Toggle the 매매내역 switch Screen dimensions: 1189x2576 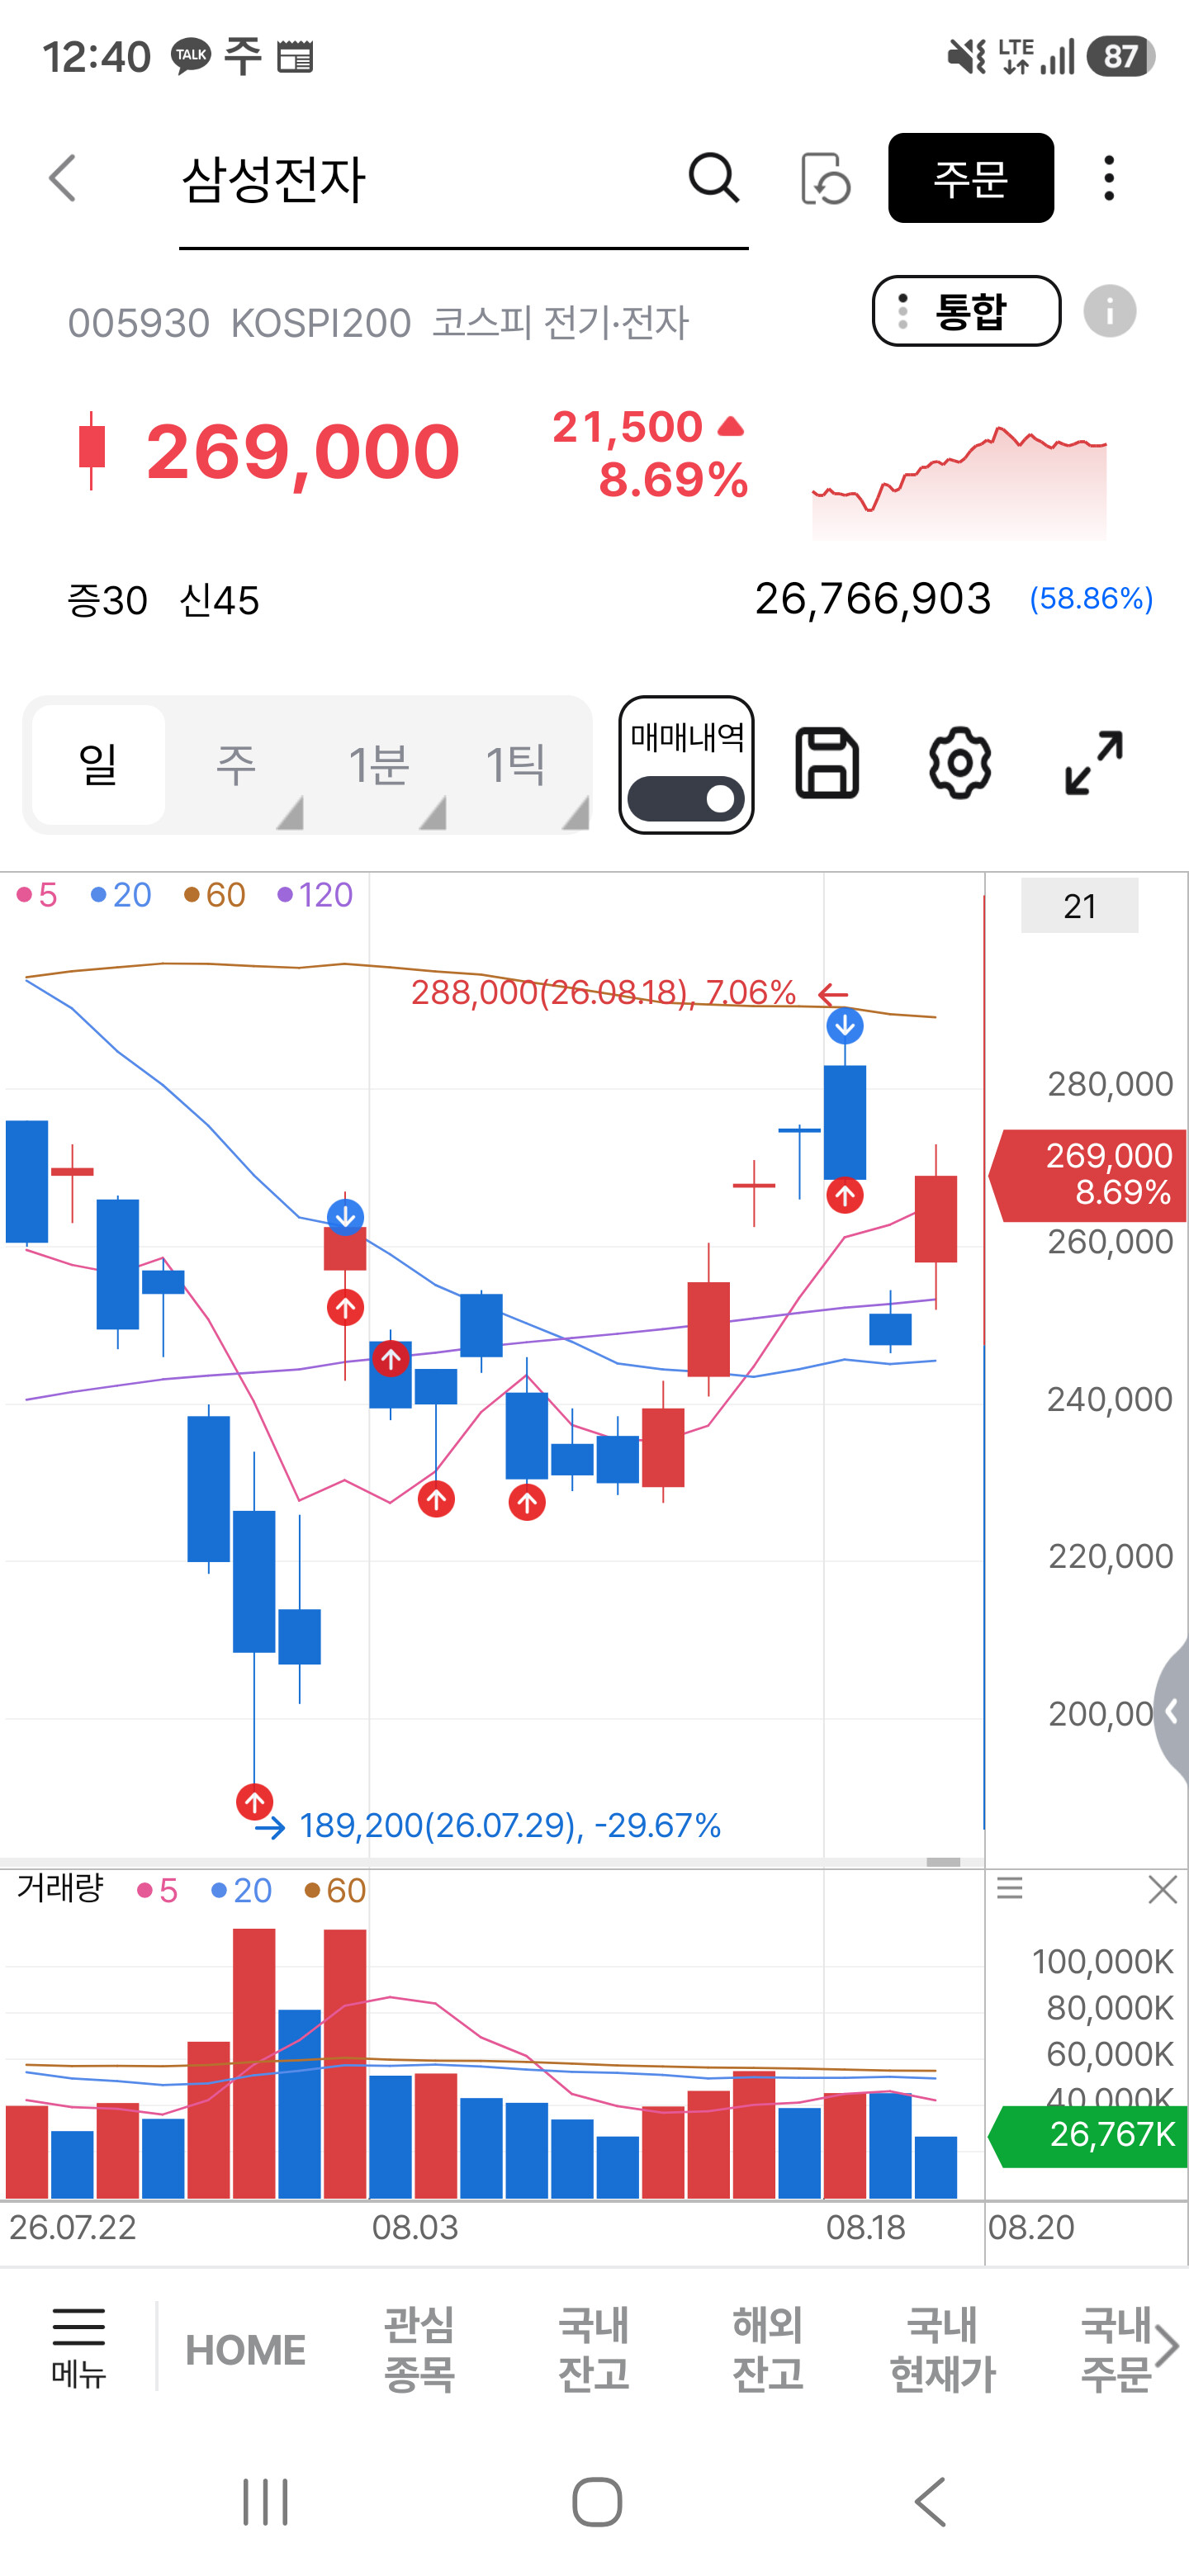click(x=686, y=798)
